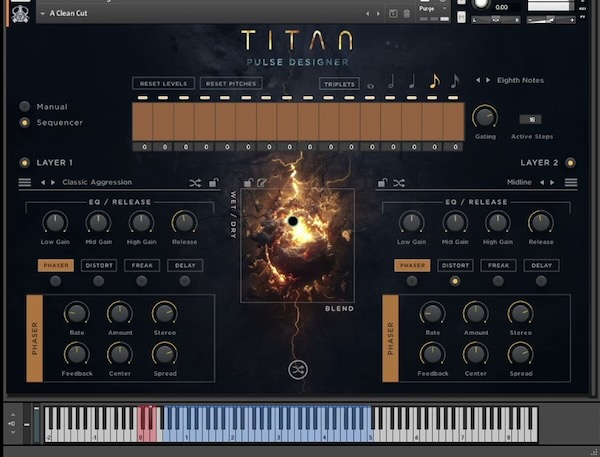Enable Layer 2 Freak effect LED

pos(498,281)
